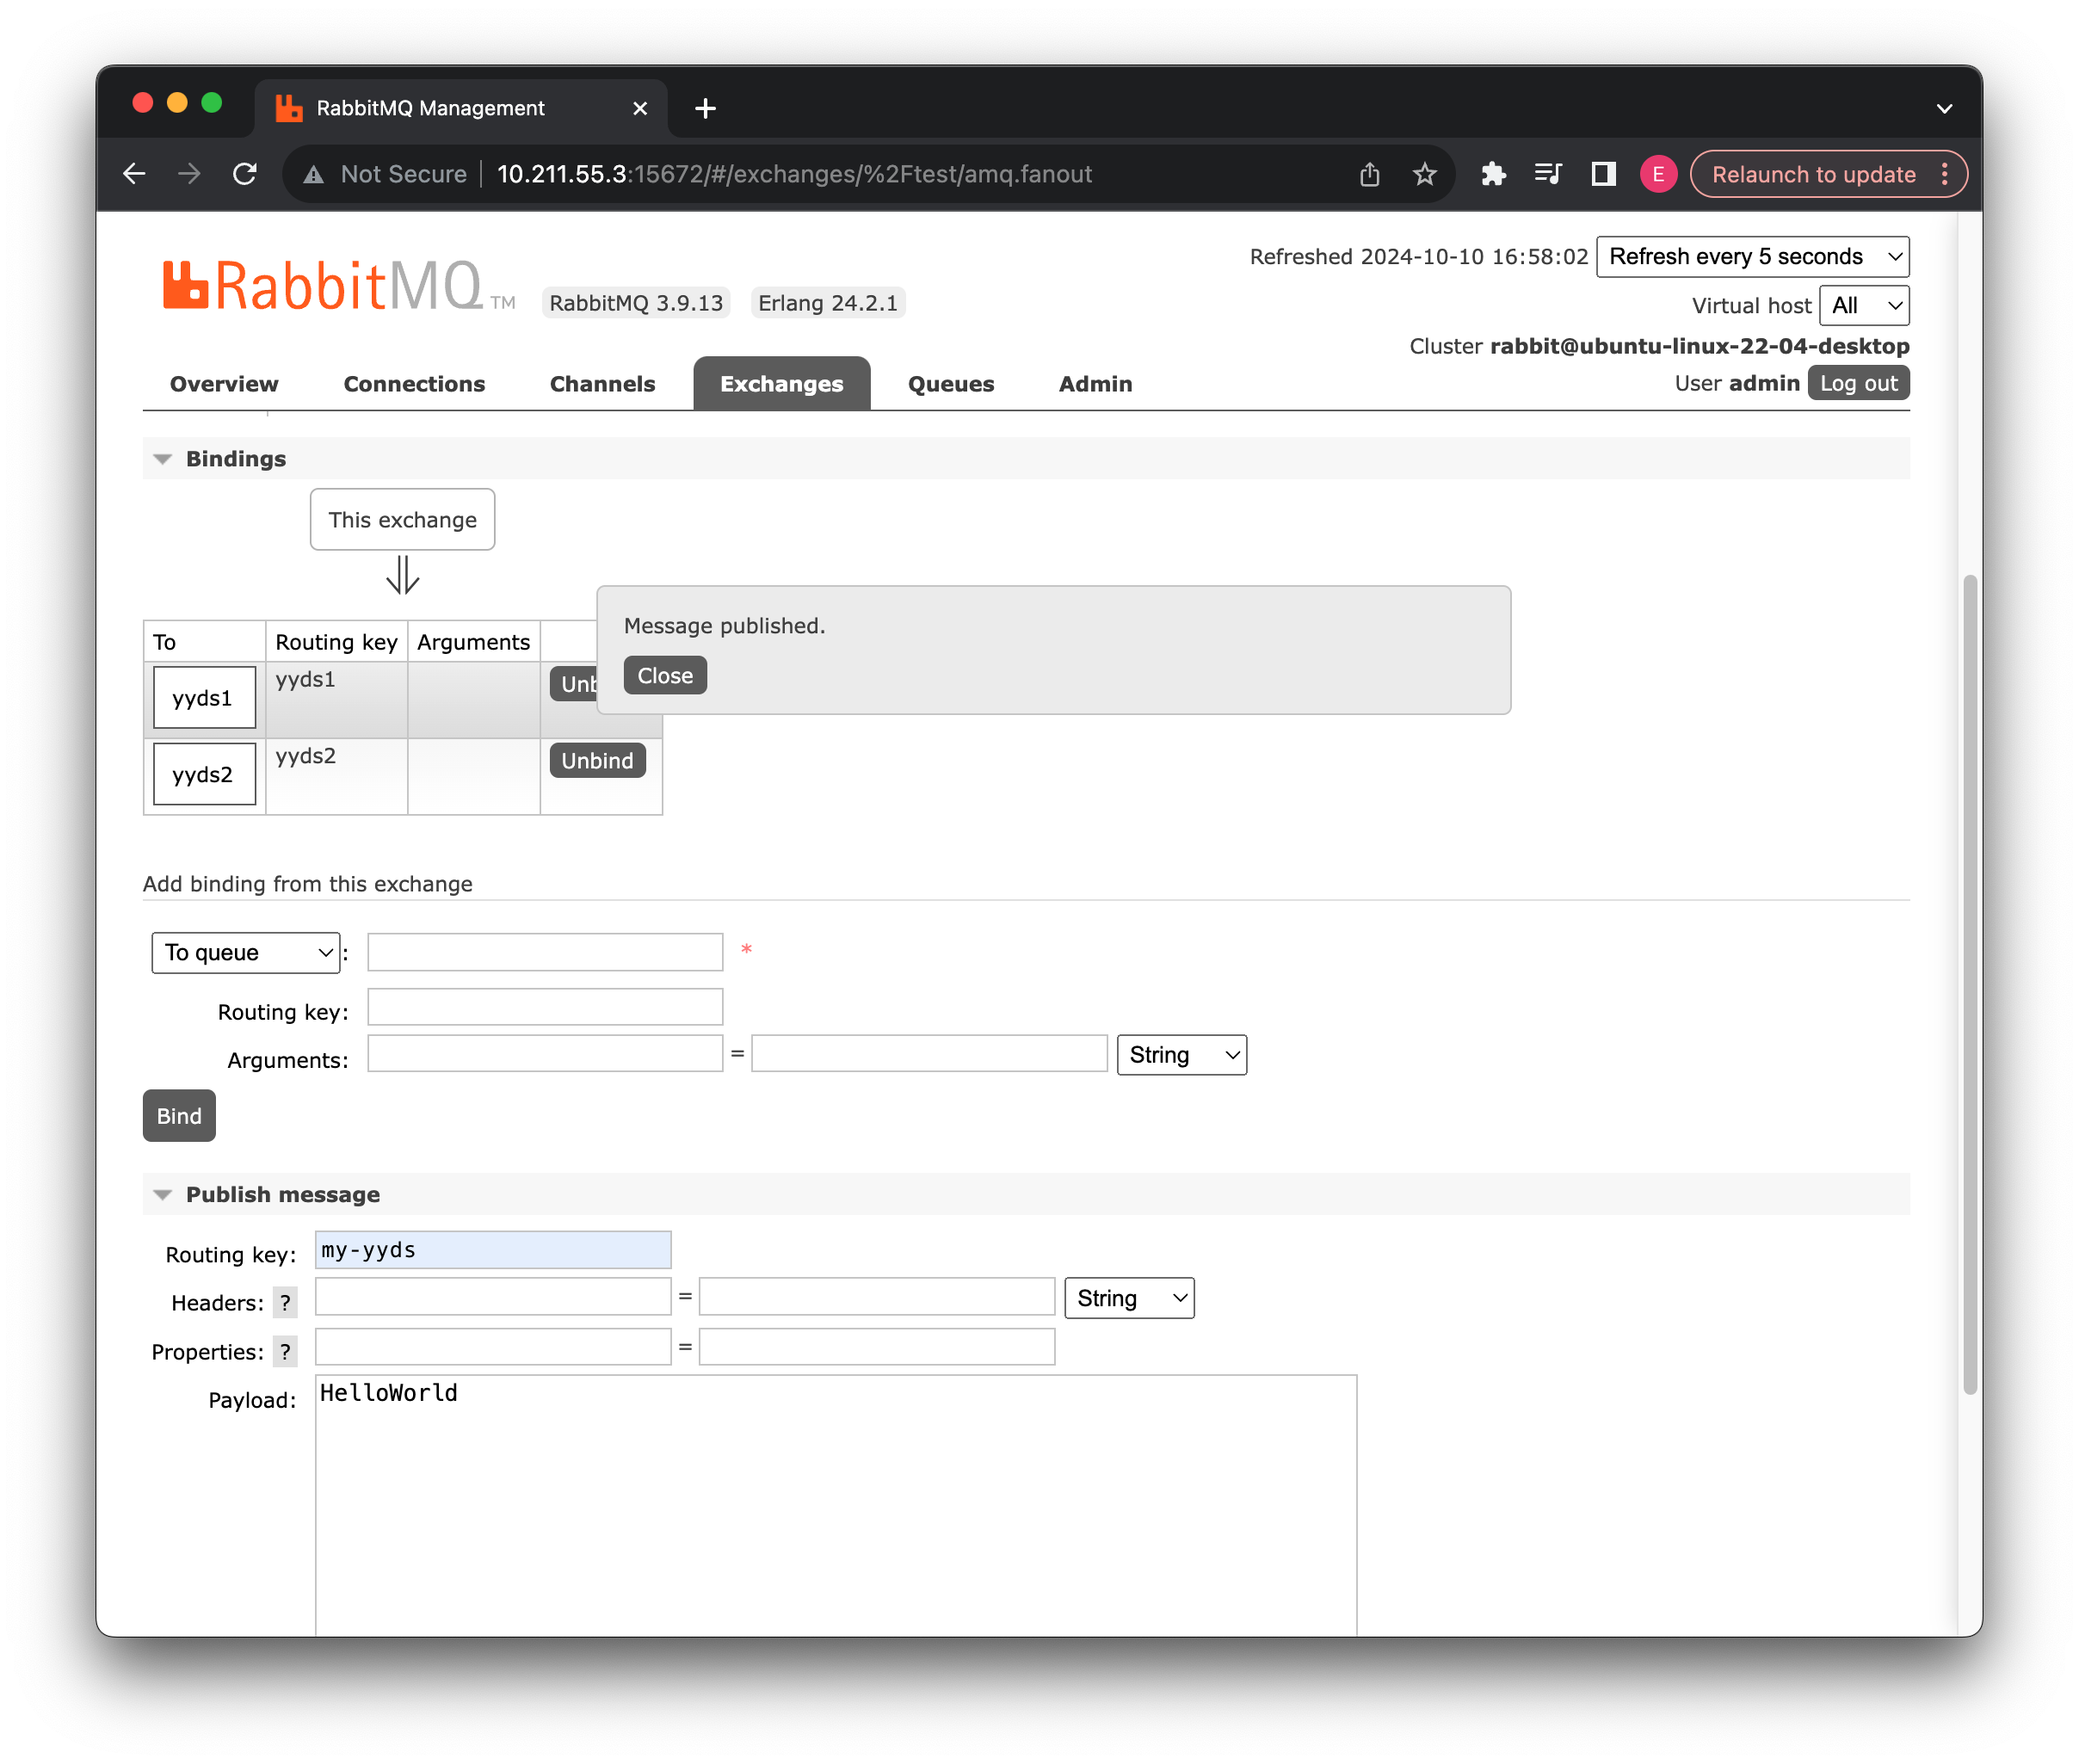Open the To queue dropdown
Viewport: 2079px width, 1764px height.
click(246, 952)
